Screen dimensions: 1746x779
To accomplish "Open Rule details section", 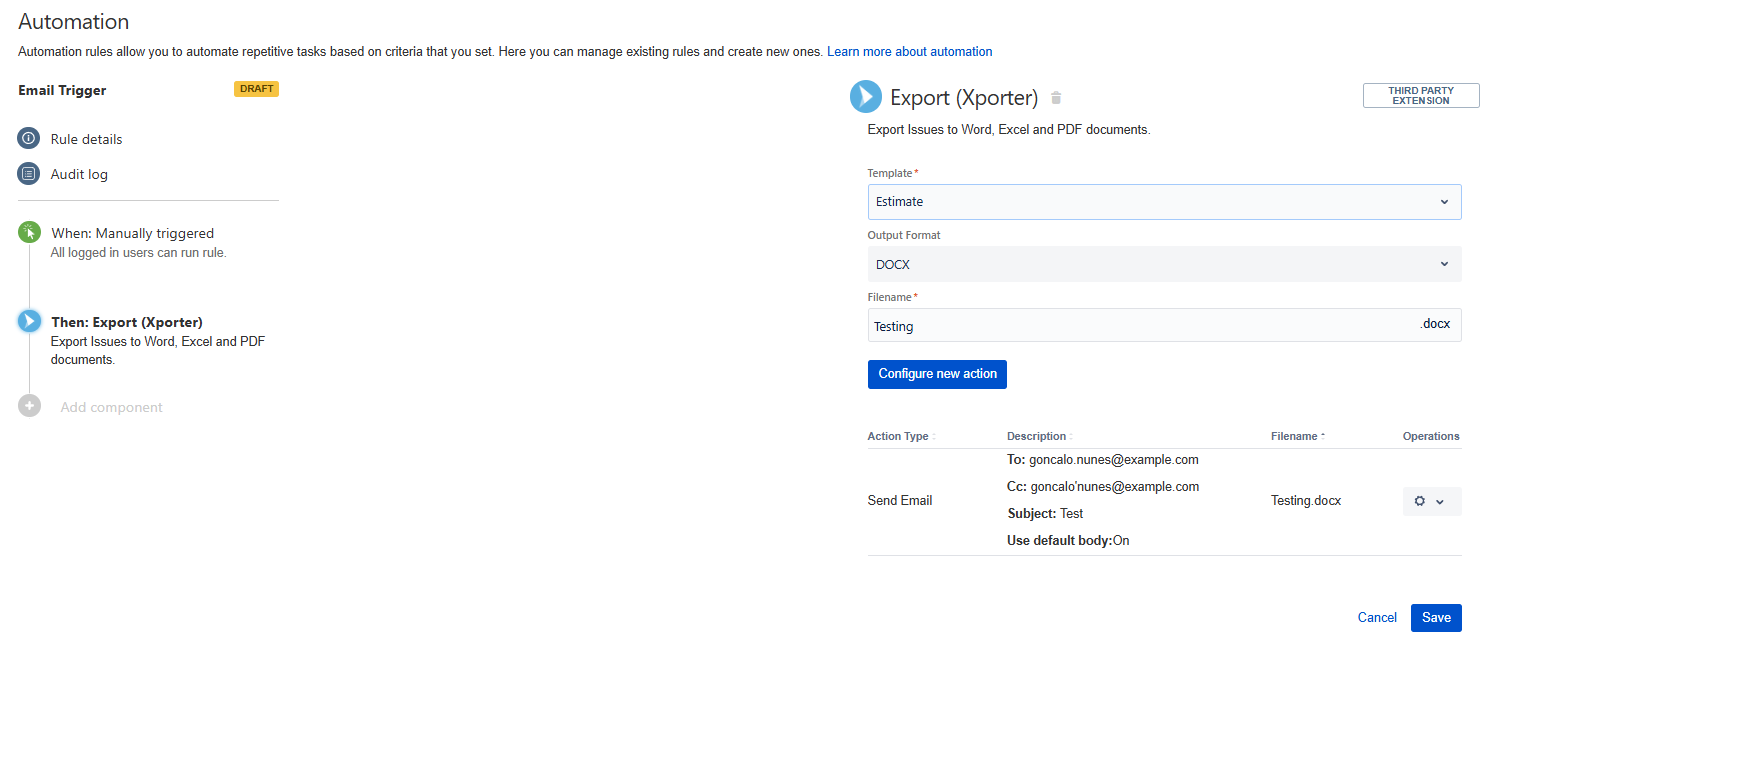I will coord(87,139).
